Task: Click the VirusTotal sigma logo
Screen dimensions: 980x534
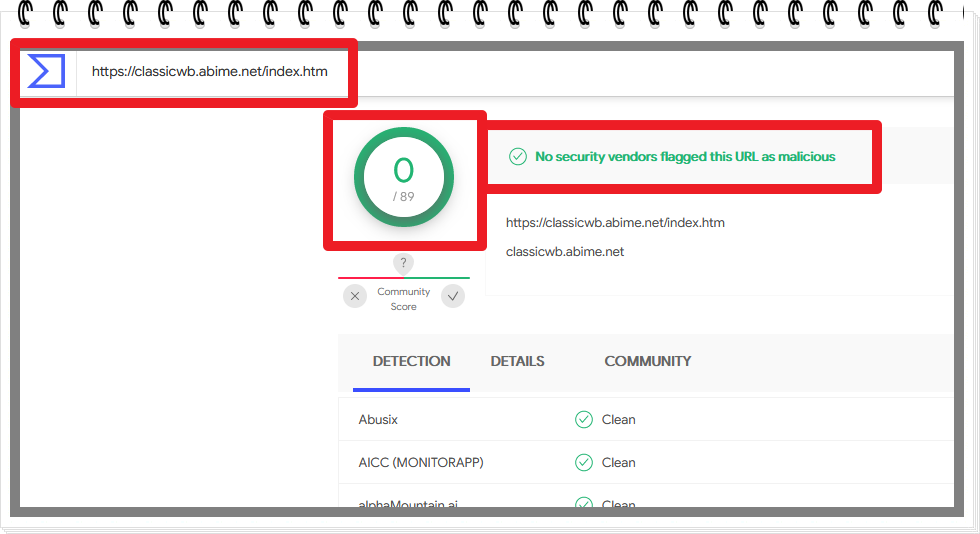Action: [x=46, y=71]
